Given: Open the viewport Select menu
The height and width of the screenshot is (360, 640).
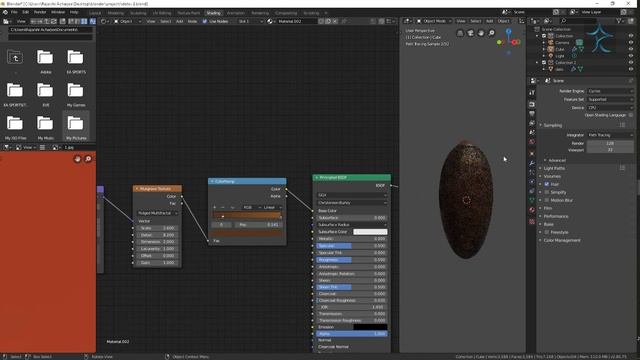Looking at the screenshot, I should pyautogui.click(x=476, y=21).
